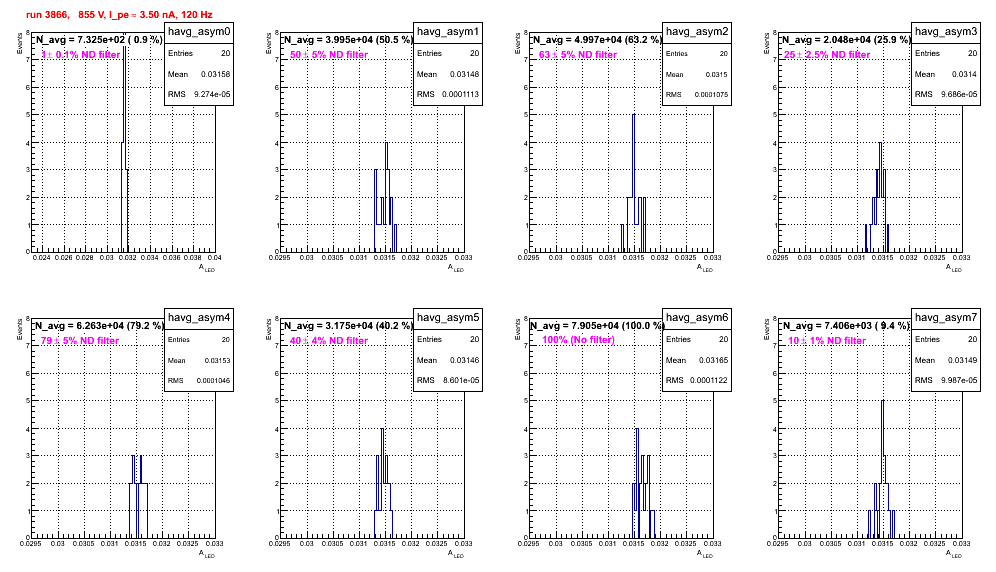Select the 1± 0.1% ND filter label
Viewport: 996px width, 572px height.
pos(81,55)
